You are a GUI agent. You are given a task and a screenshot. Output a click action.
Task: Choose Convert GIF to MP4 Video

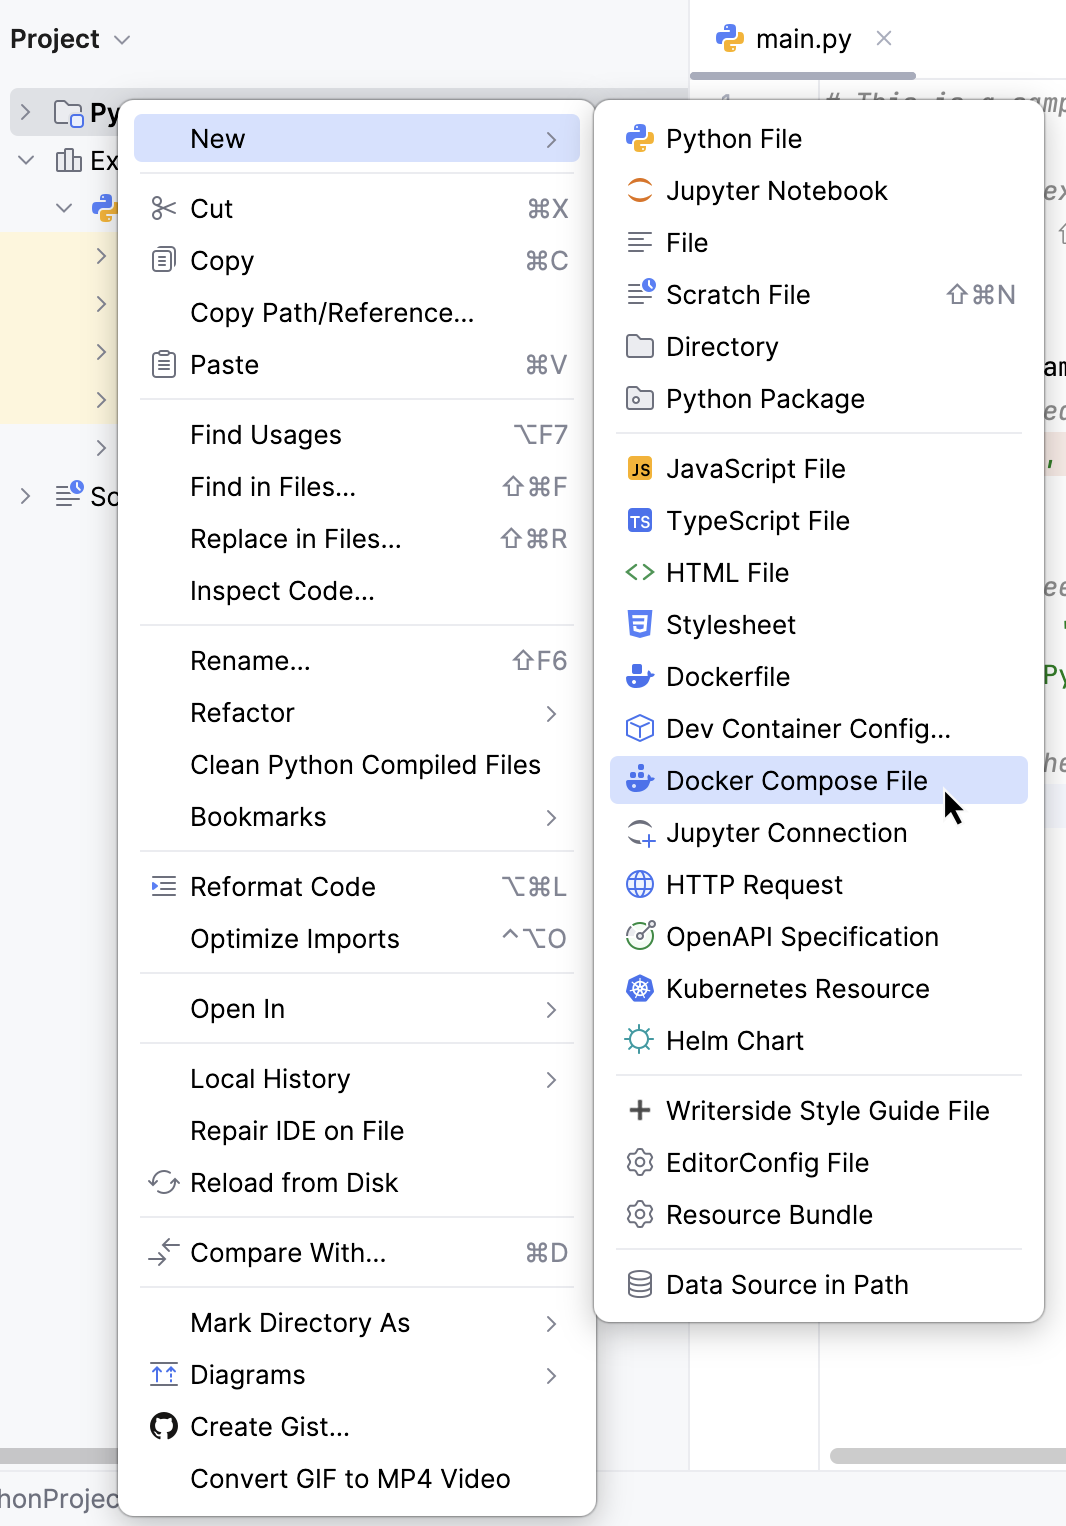click(x=357, y=1479)
